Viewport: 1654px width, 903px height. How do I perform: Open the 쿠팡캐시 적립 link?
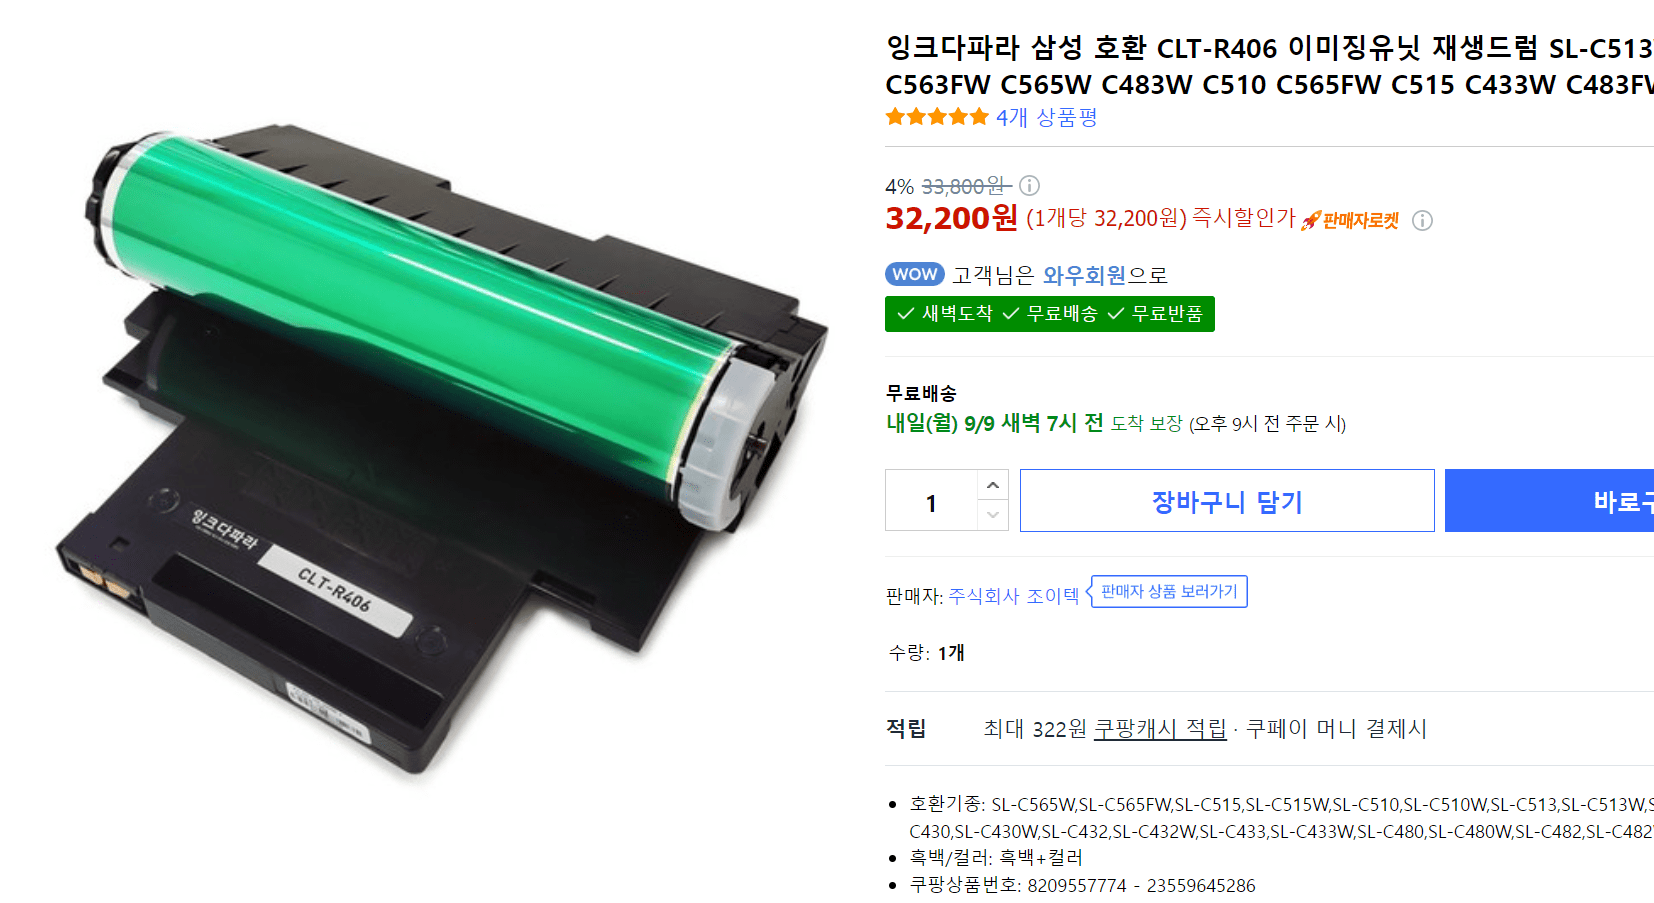tap(1160, 729)
